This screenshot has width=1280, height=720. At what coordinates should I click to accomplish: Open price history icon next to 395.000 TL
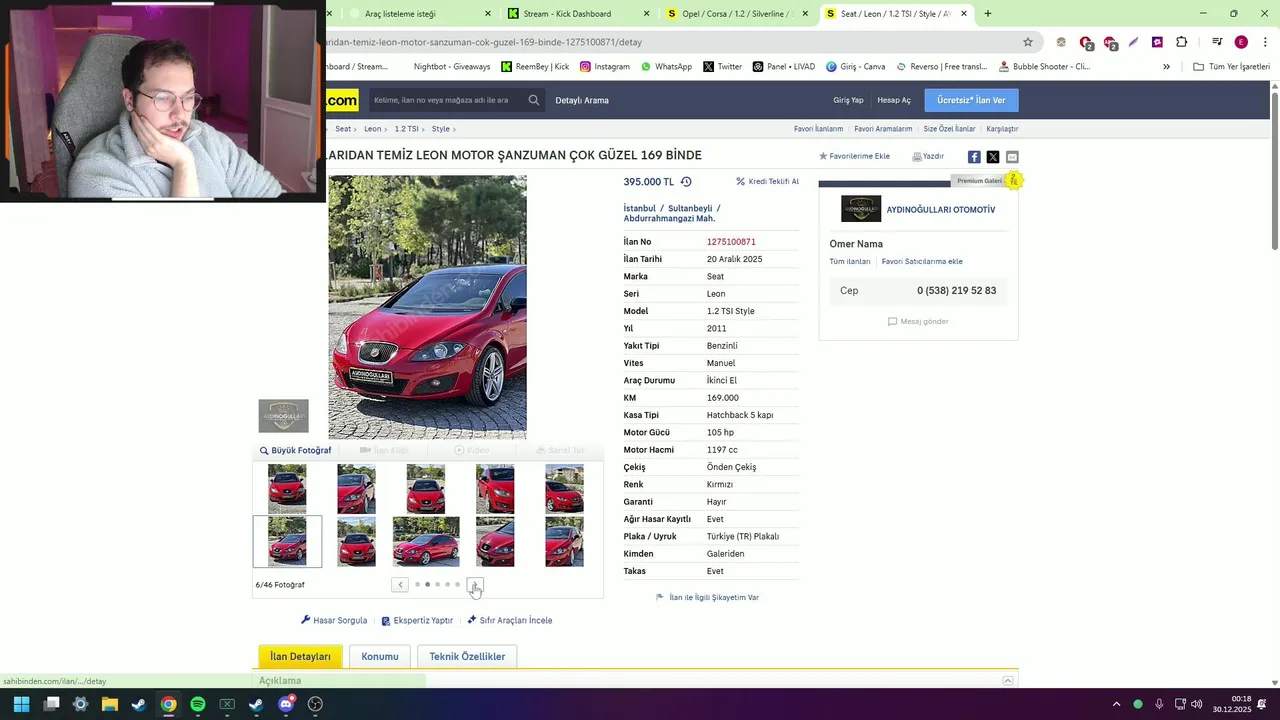pos(686,182)
